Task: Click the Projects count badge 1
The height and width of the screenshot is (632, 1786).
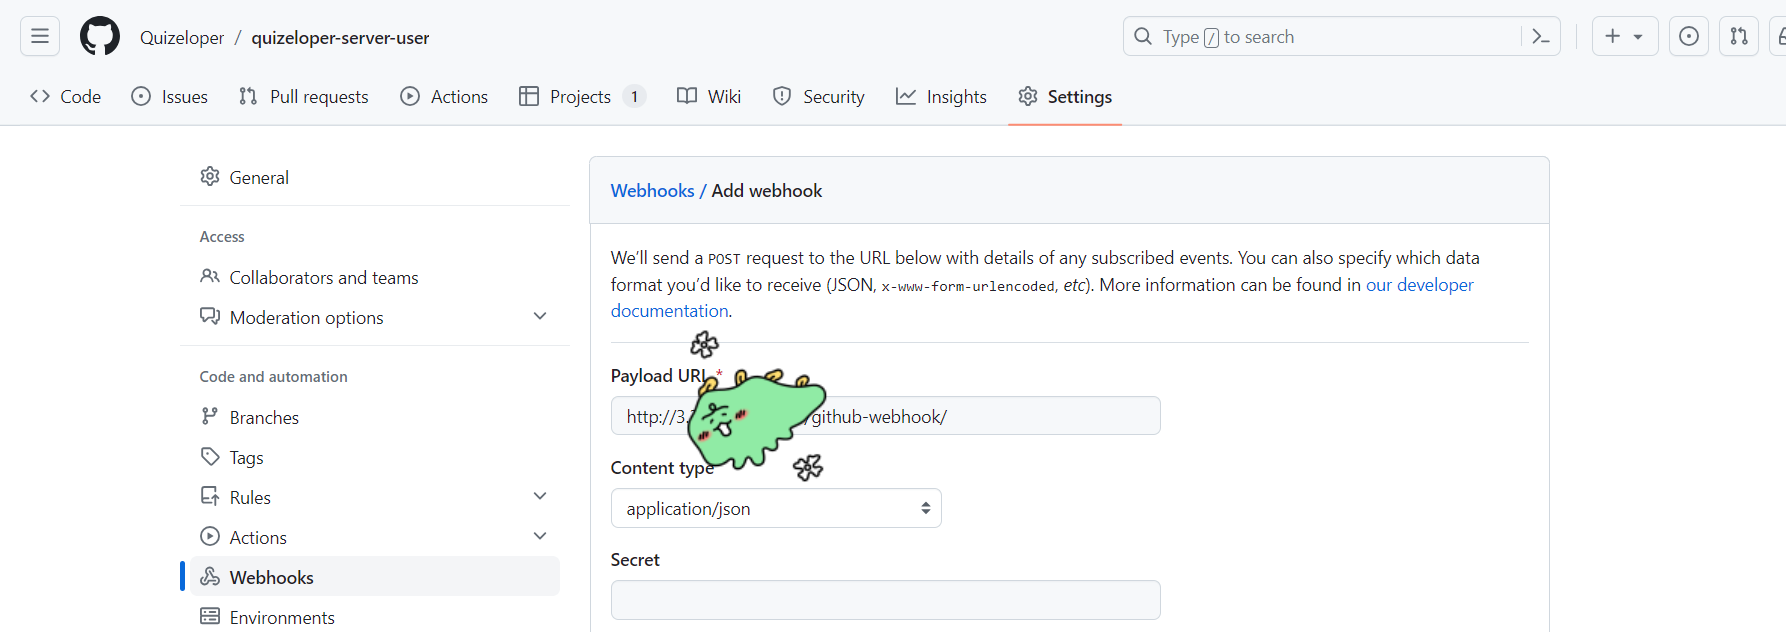Action: click(634, 97)
